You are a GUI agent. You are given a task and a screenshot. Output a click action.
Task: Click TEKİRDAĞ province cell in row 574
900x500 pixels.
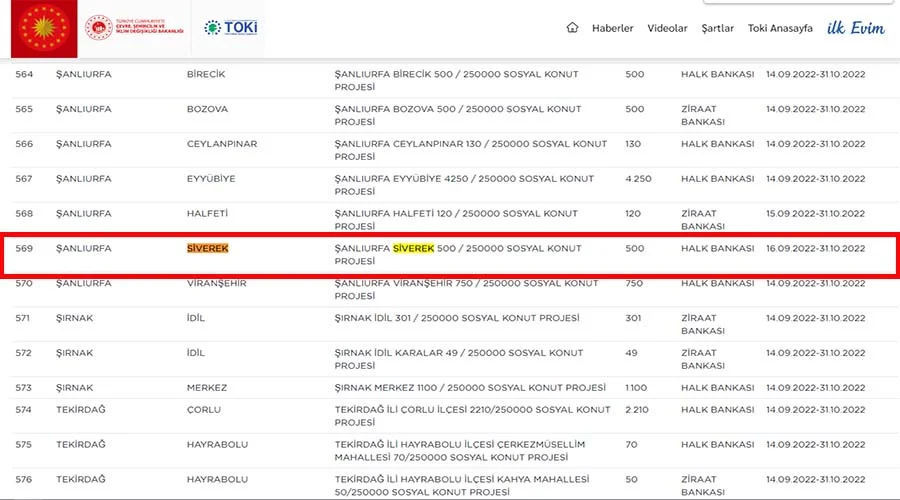81,410
